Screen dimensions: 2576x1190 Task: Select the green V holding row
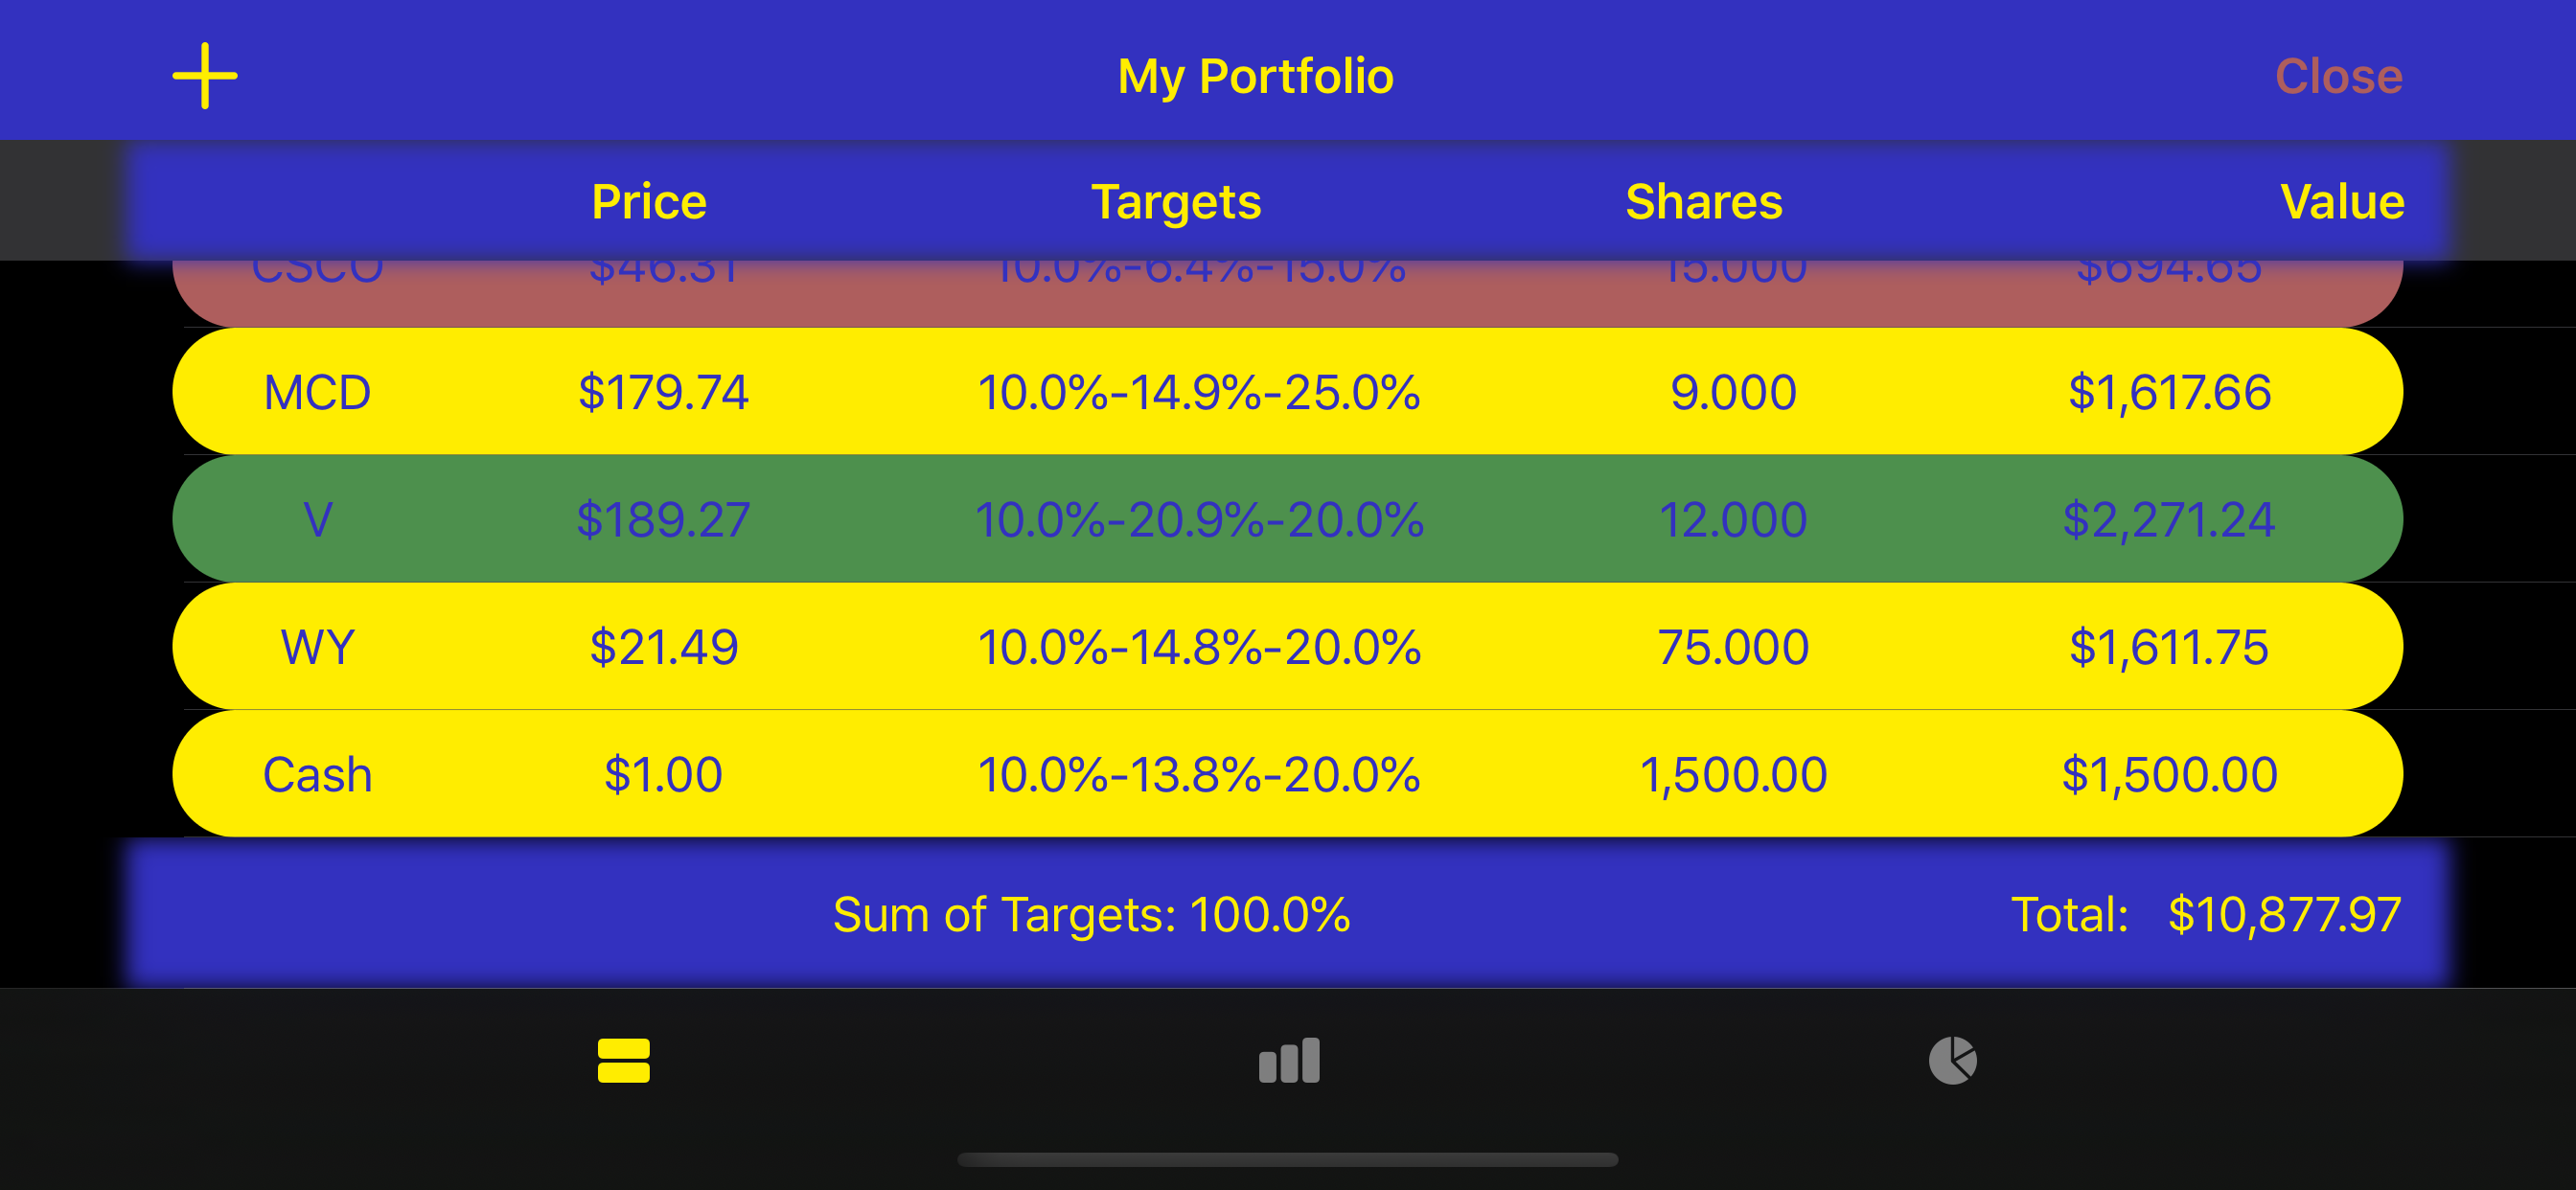click(x=1287, y=519)
